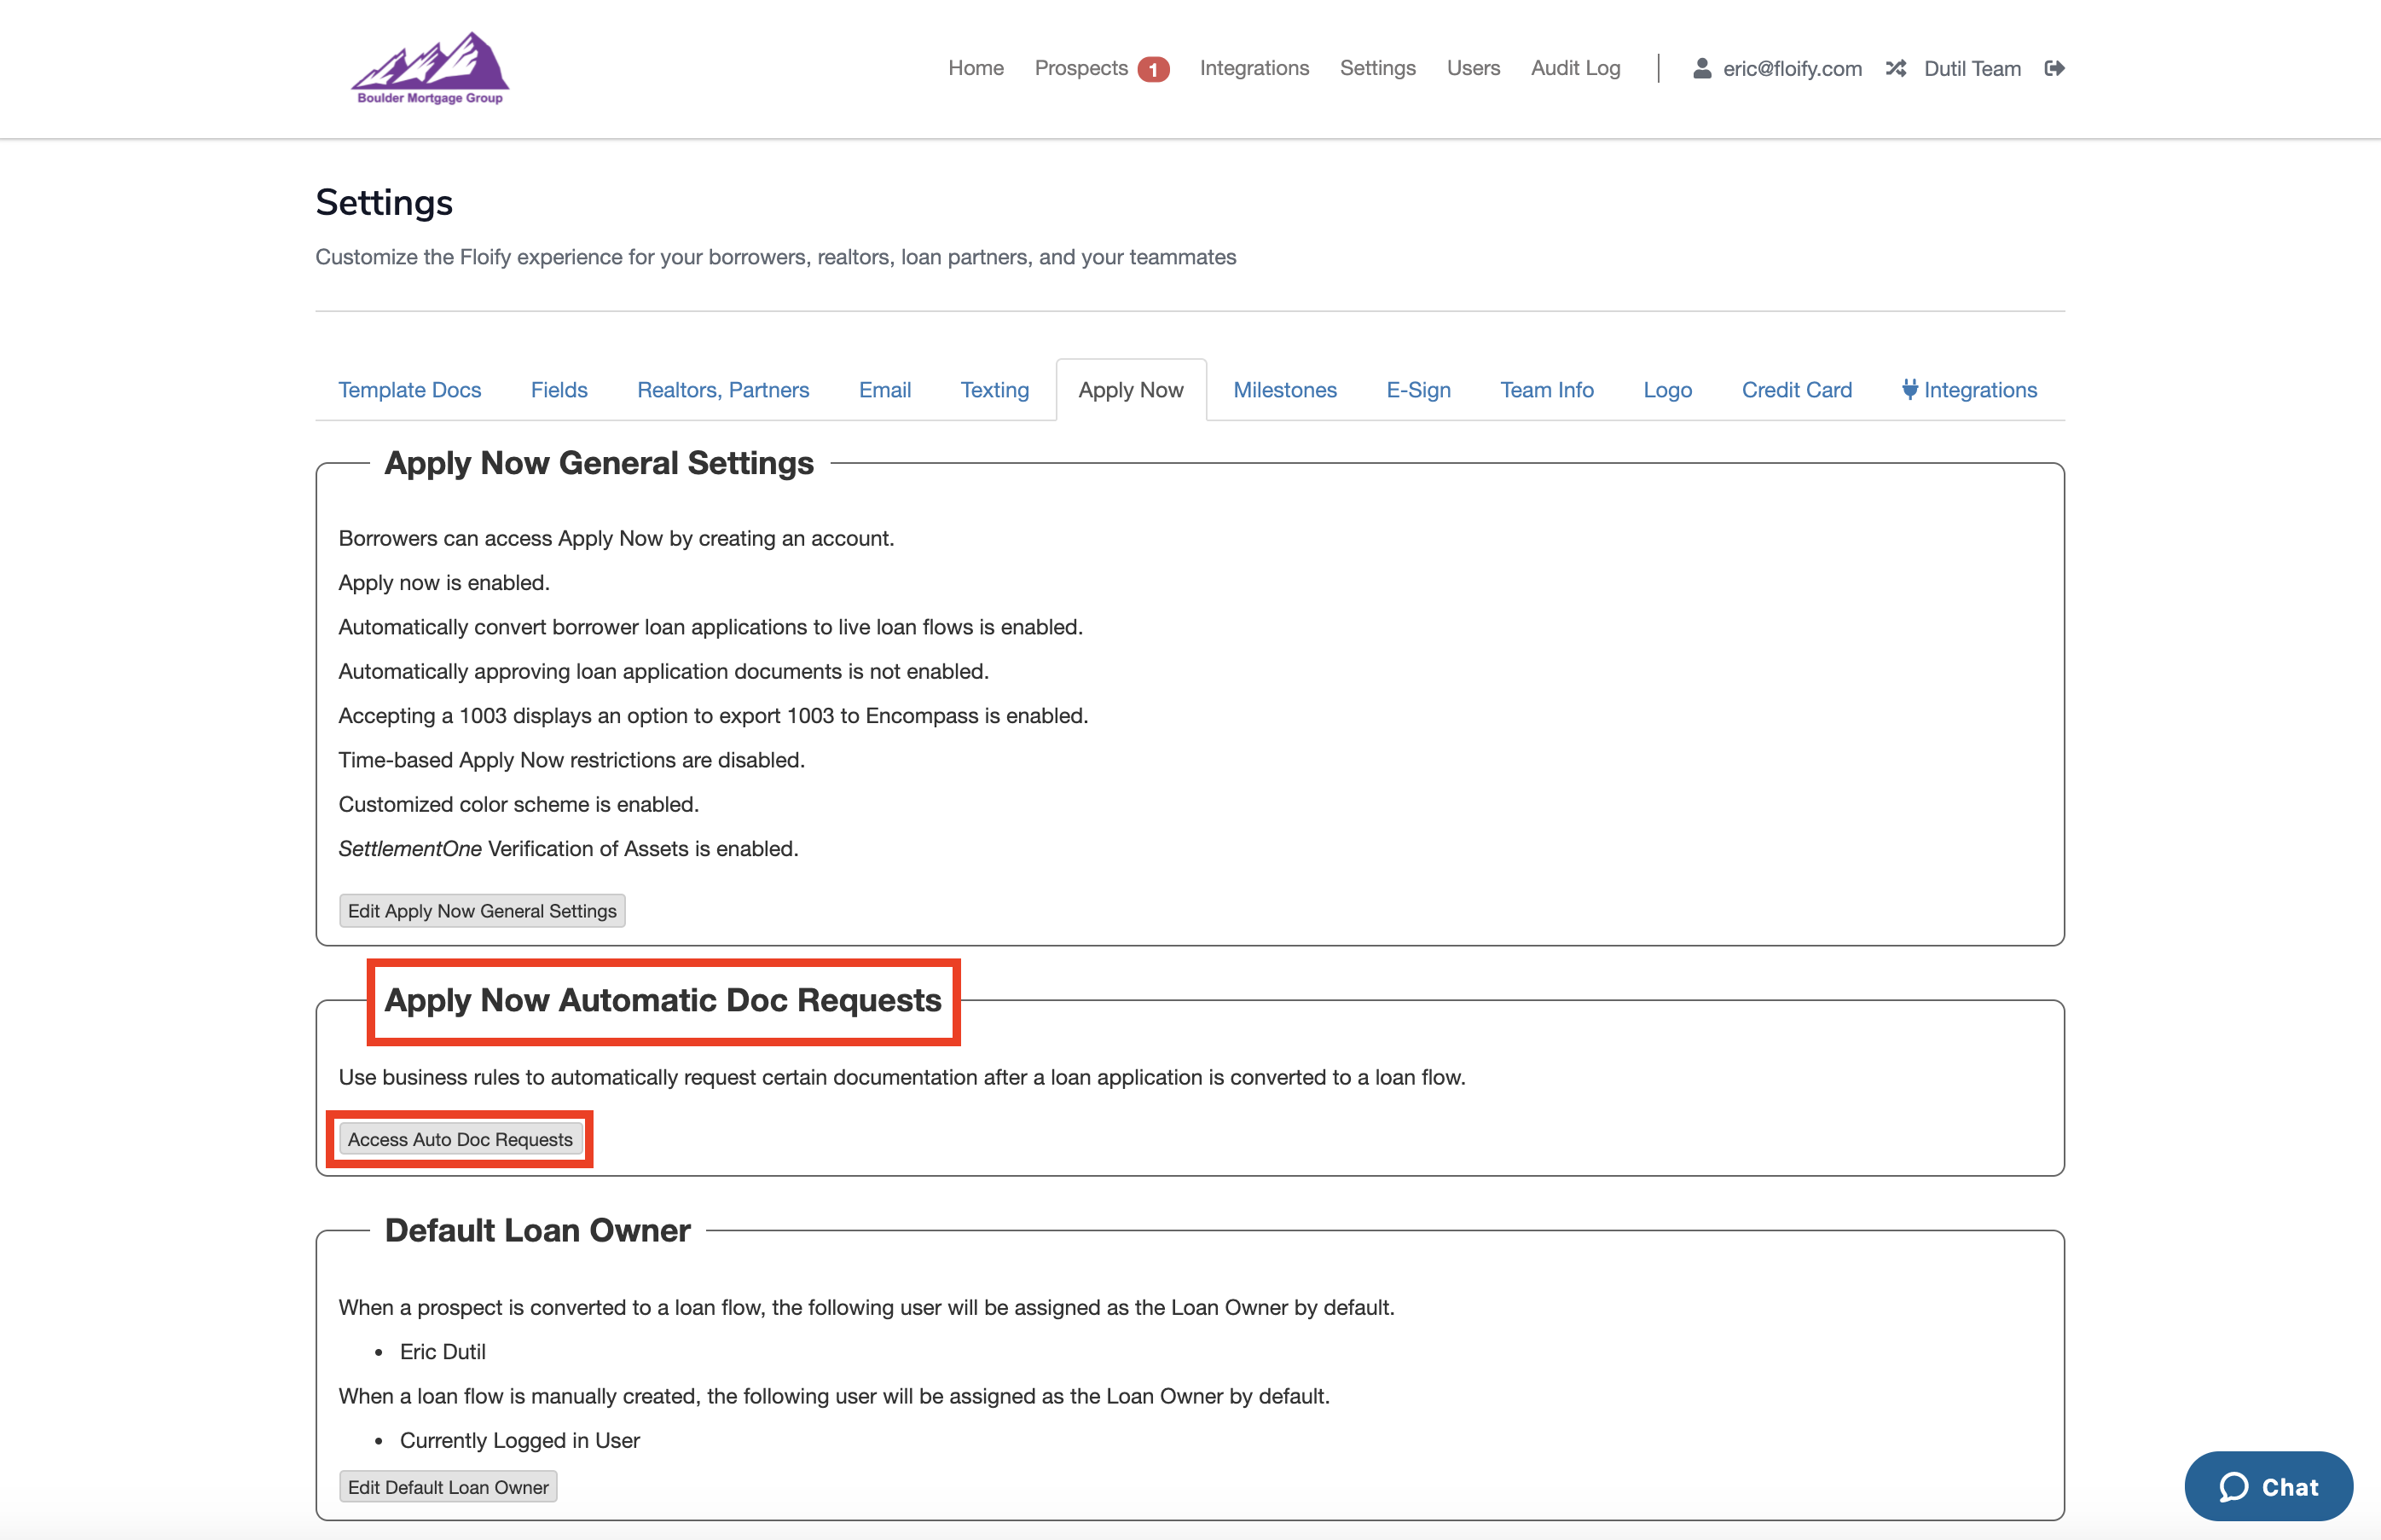Click the user profile icon beside eric@floify.com
The width and height of the screenshot is (2381, 1540).
coord(1701,68)
